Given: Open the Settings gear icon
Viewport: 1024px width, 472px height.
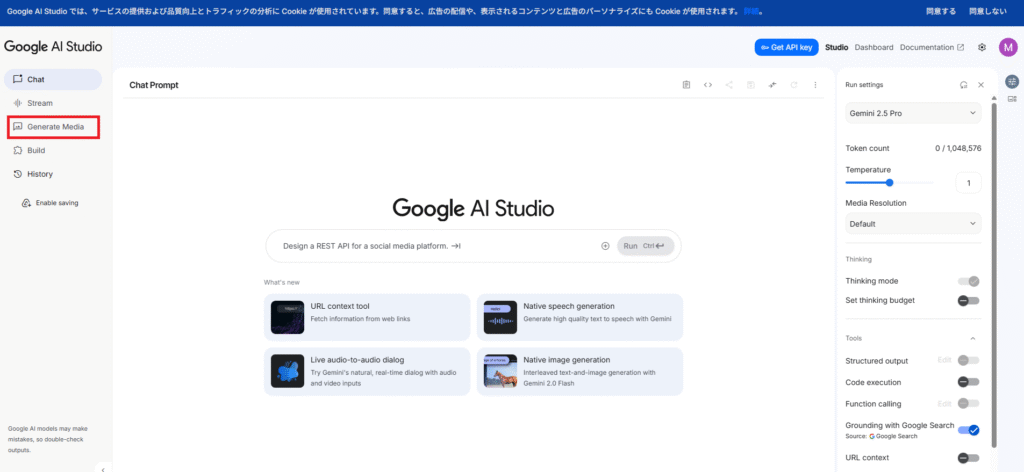Looking at the screenshot, I should (x=982, y=47).
